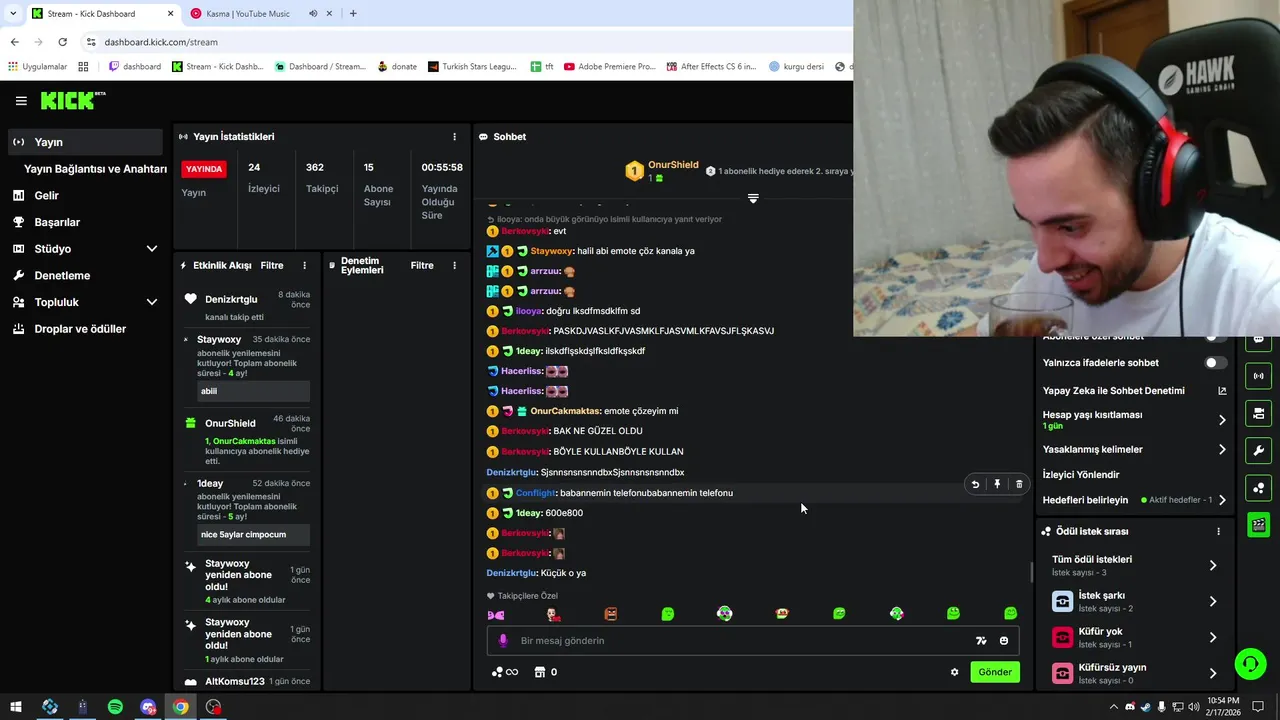1280x720 pixels.
Task: Click the translate icon in chat input
Action: point(981,641)
